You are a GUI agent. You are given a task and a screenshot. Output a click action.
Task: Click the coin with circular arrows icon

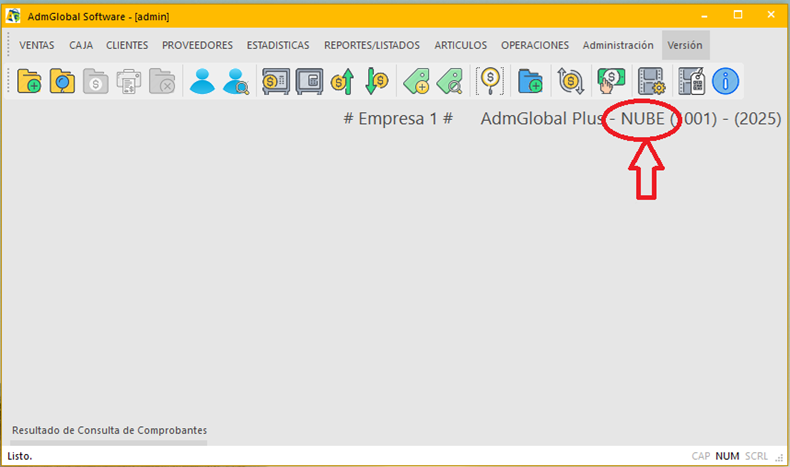point(570,81)
